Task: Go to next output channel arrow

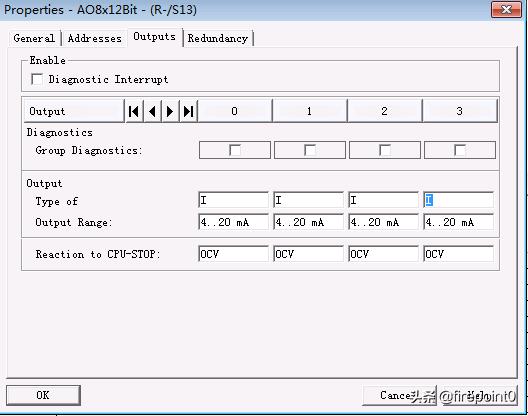Action: 170,111
